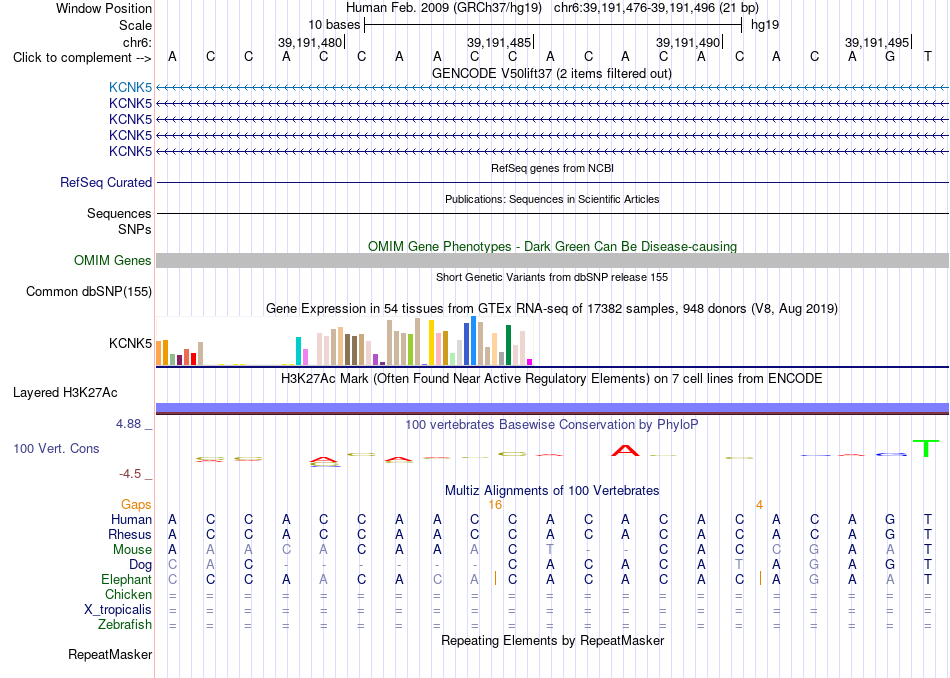Click the magenta bar ending GTEx chart

pos(530,362)
